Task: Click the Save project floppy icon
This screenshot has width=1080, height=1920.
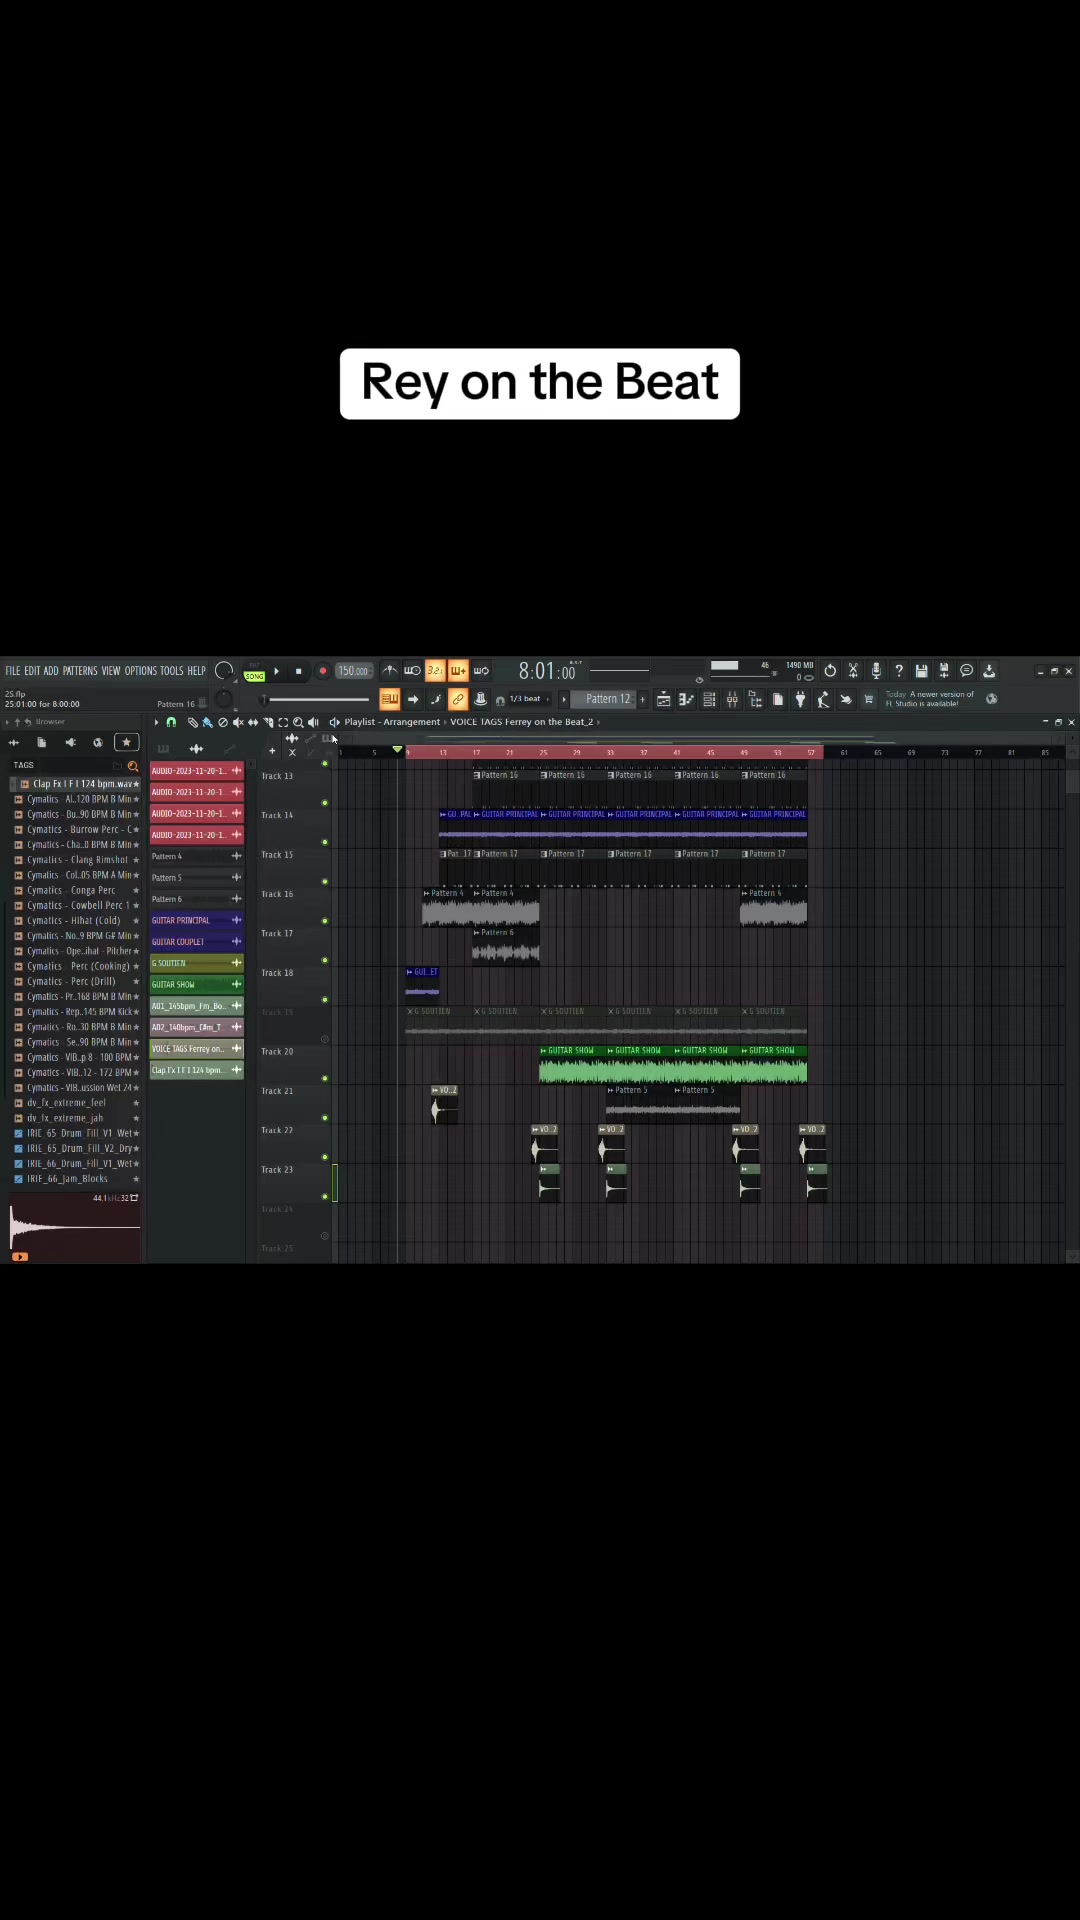Action: [921, 671]
